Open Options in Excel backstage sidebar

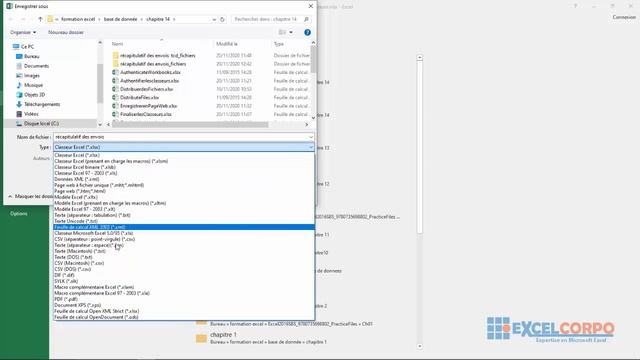[x=19, y=213]
